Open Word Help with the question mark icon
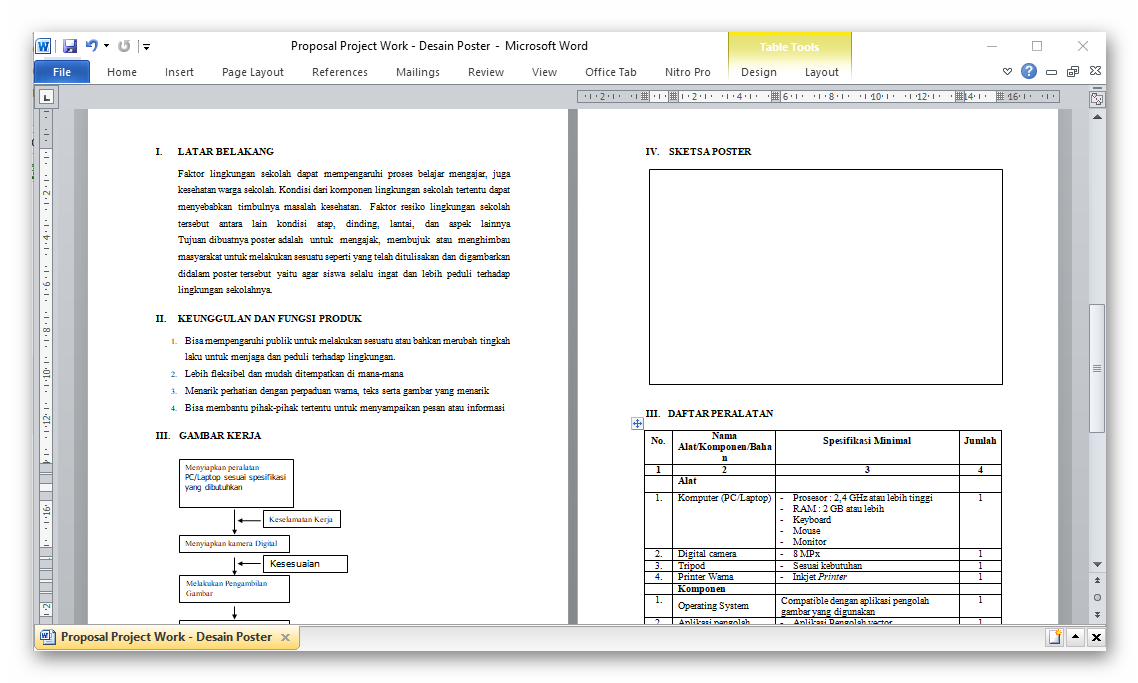The image size is (1138, 683). (1029, 70)
